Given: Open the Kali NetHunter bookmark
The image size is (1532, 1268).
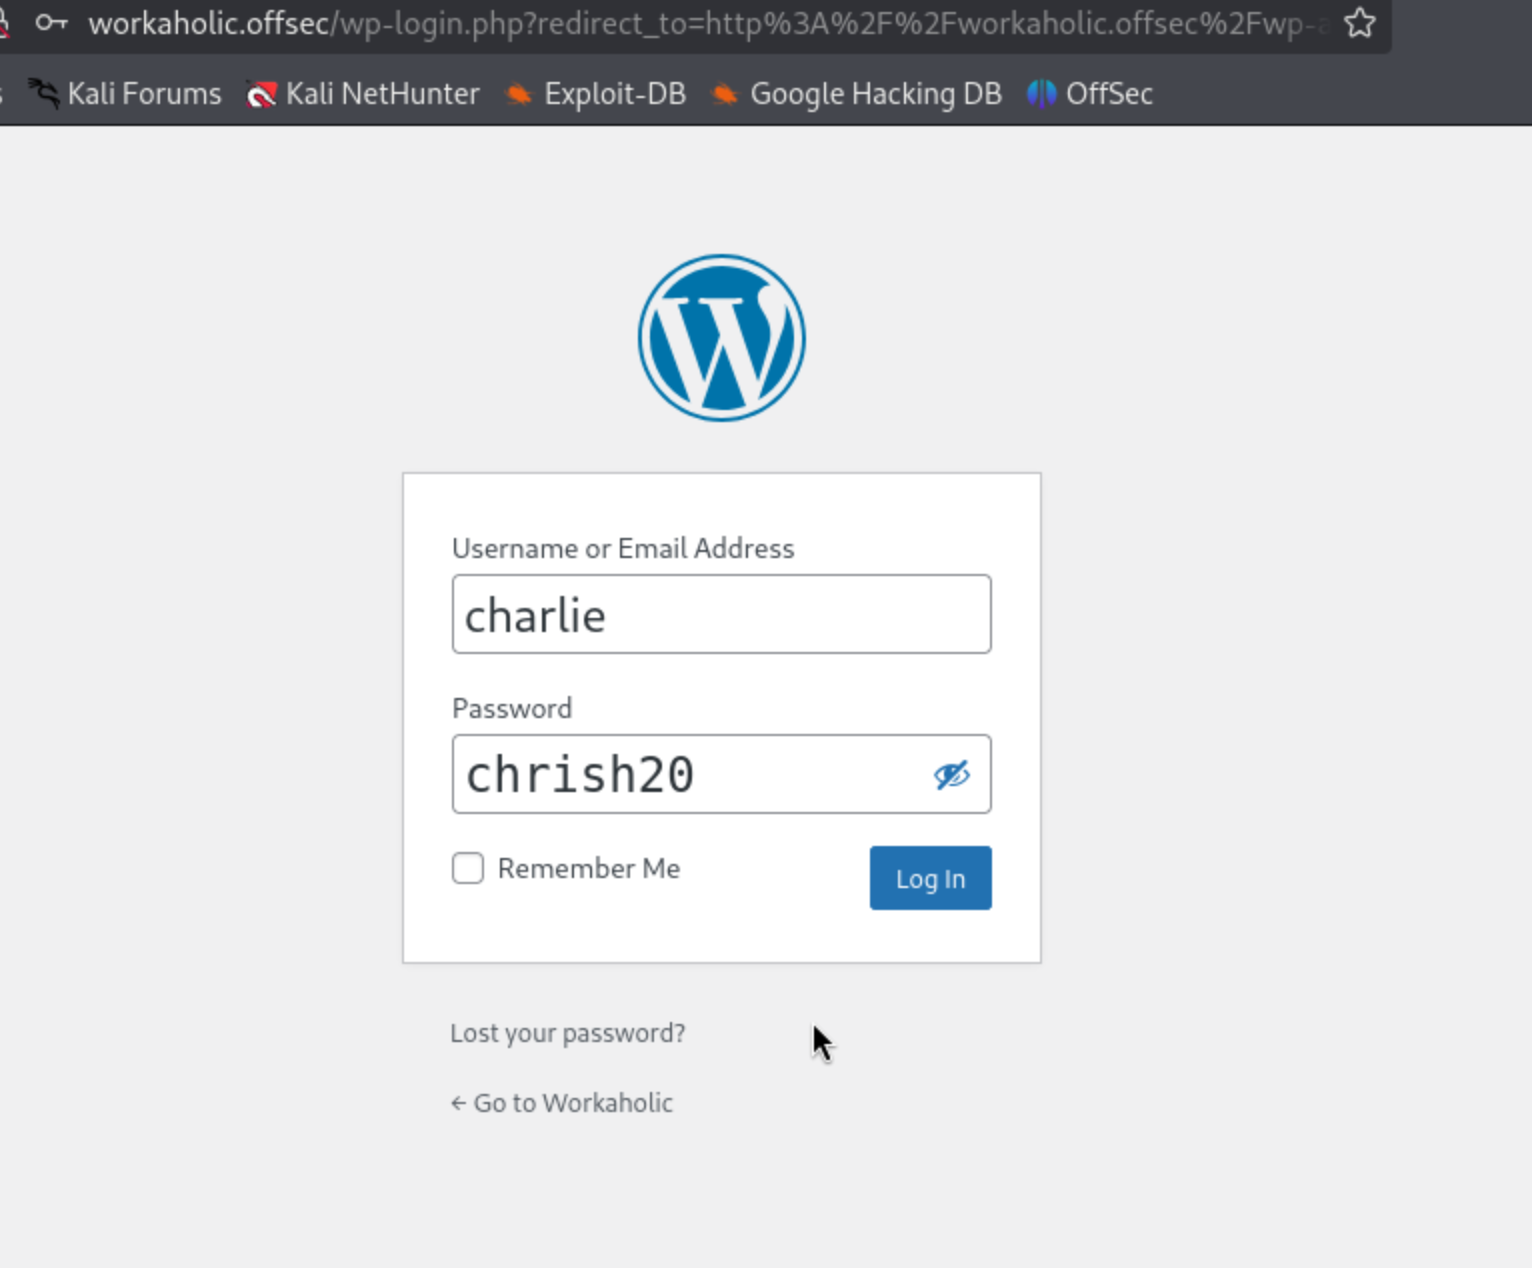Looking at the screenshot, I should coord(363,94).
